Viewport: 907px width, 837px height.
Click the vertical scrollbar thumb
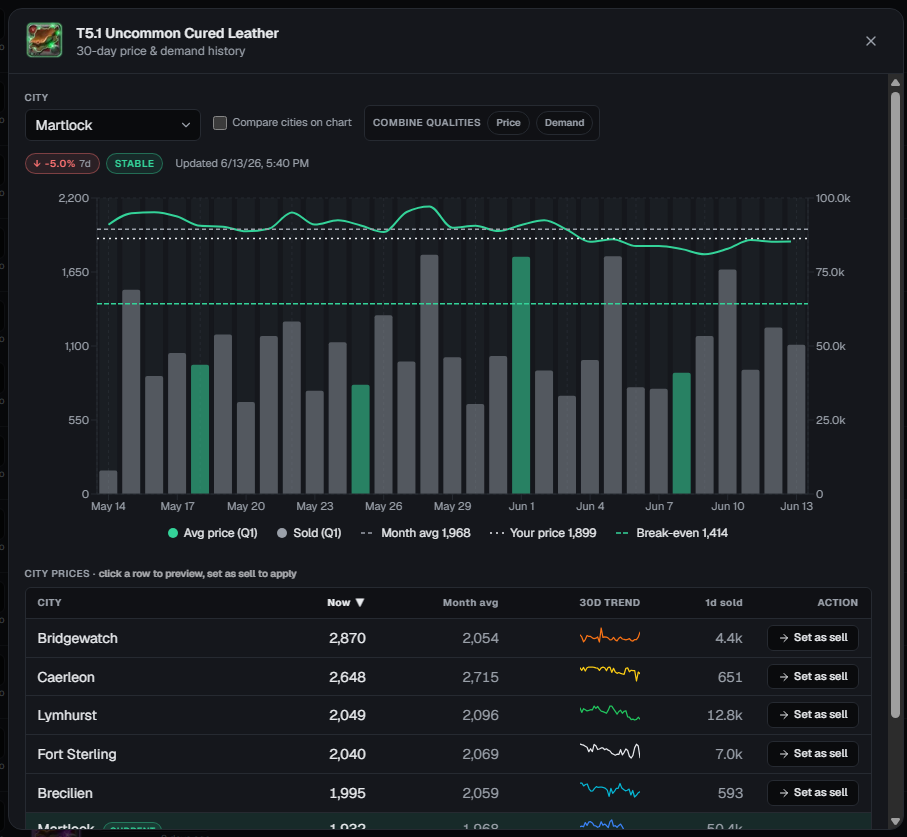(x=895, y=405)
